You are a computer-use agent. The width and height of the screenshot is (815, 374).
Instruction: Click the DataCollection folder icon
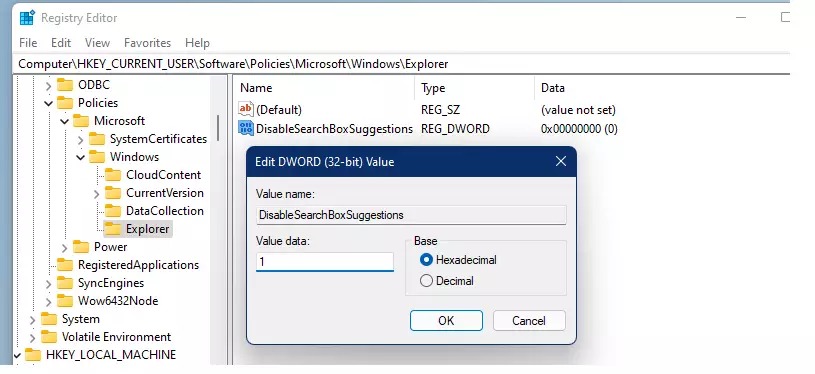tap(113, 210)
